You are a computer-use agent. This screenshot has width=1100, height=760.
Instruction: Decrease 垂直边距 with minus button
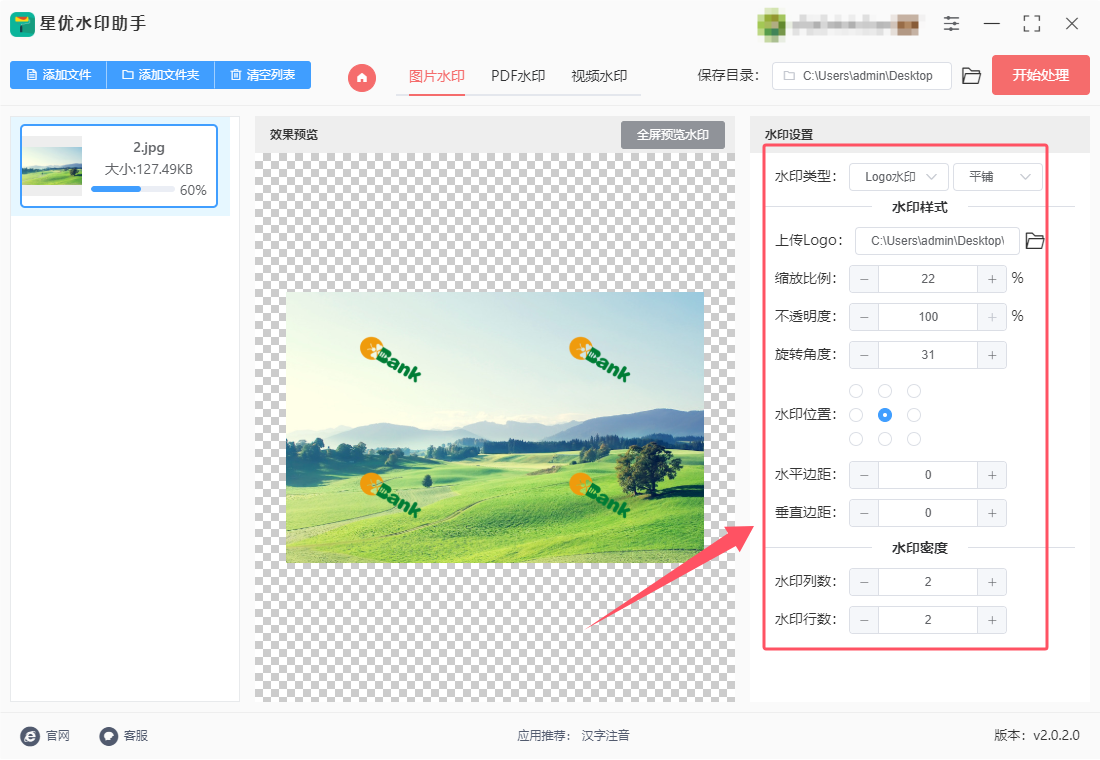[x=864, y=513]
